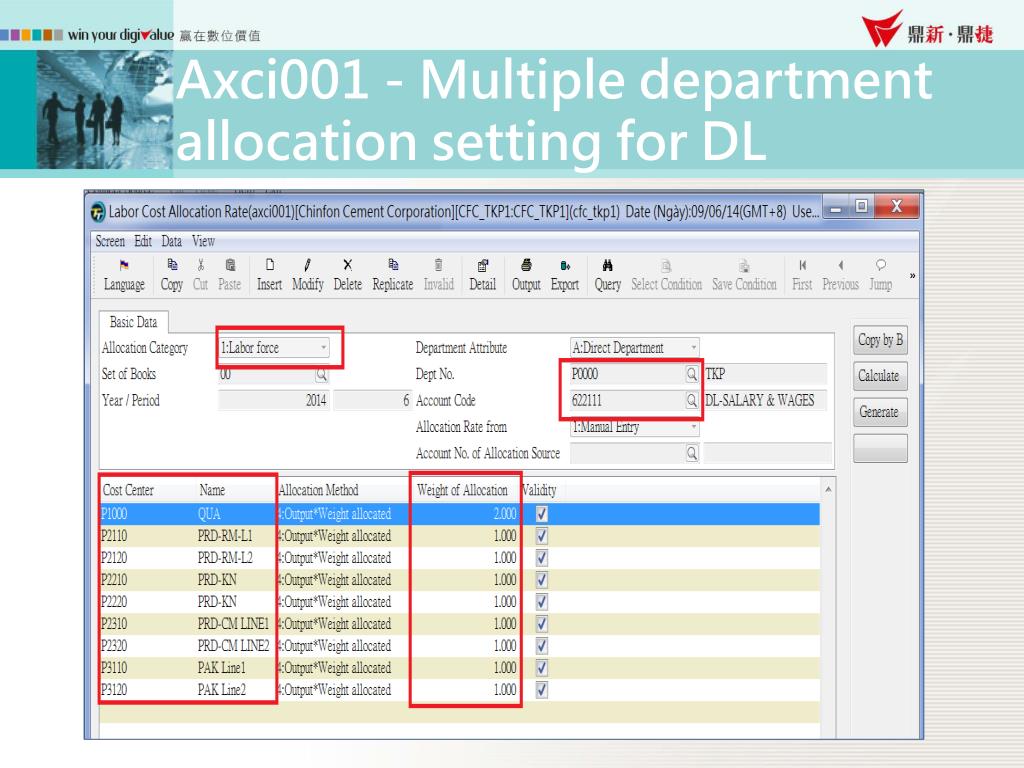Click blank button below Generate
Image resolution: width=1024 pixels, height=768 pixels.
pyautogui.click(x=880, y=449)
